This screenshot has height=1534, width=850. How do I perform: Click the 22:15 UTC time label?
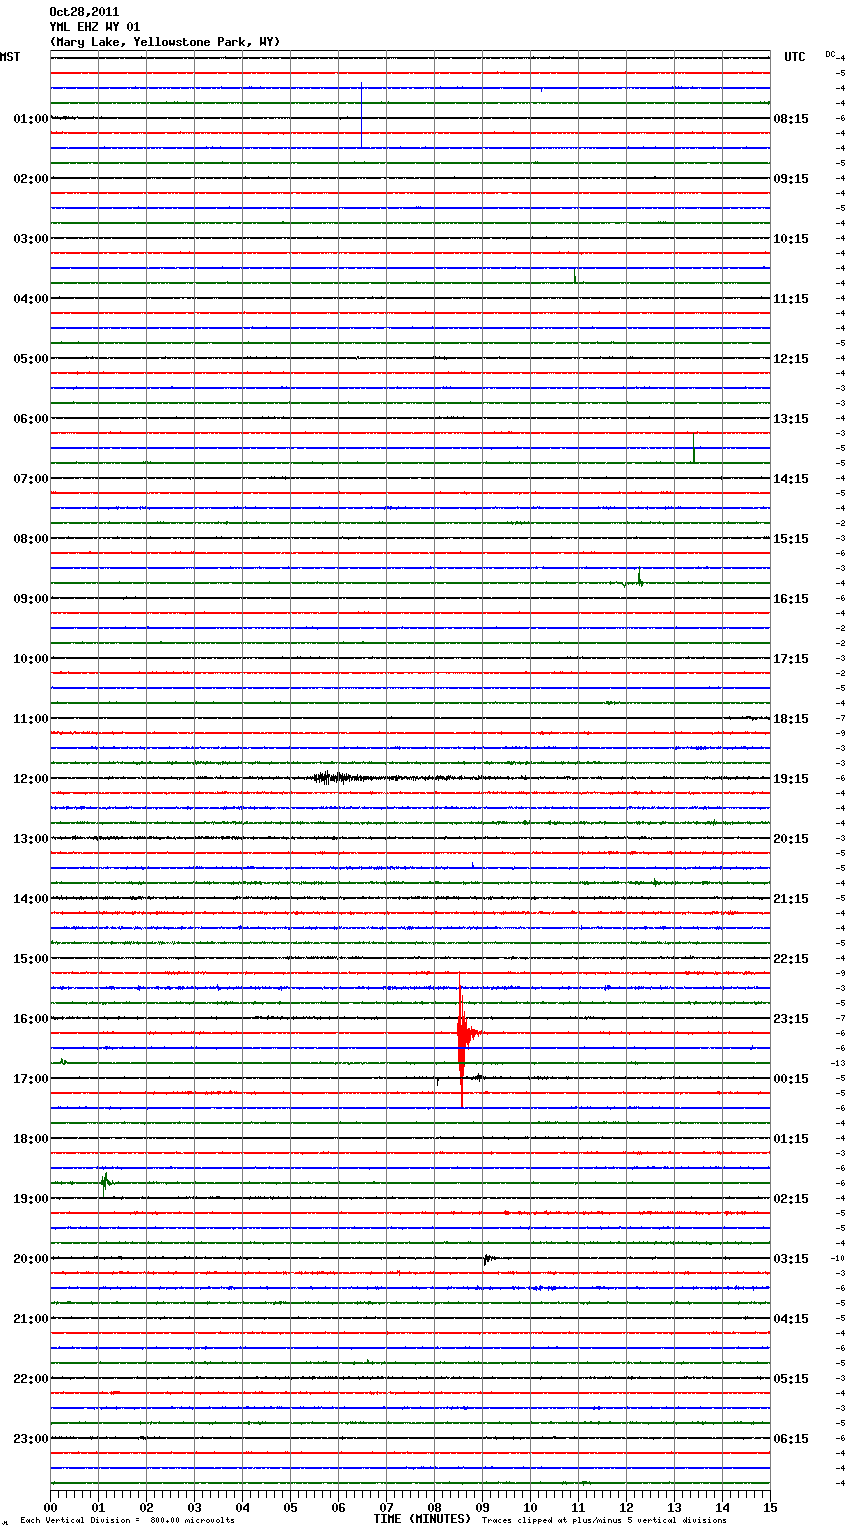click(x=791, y=959)
